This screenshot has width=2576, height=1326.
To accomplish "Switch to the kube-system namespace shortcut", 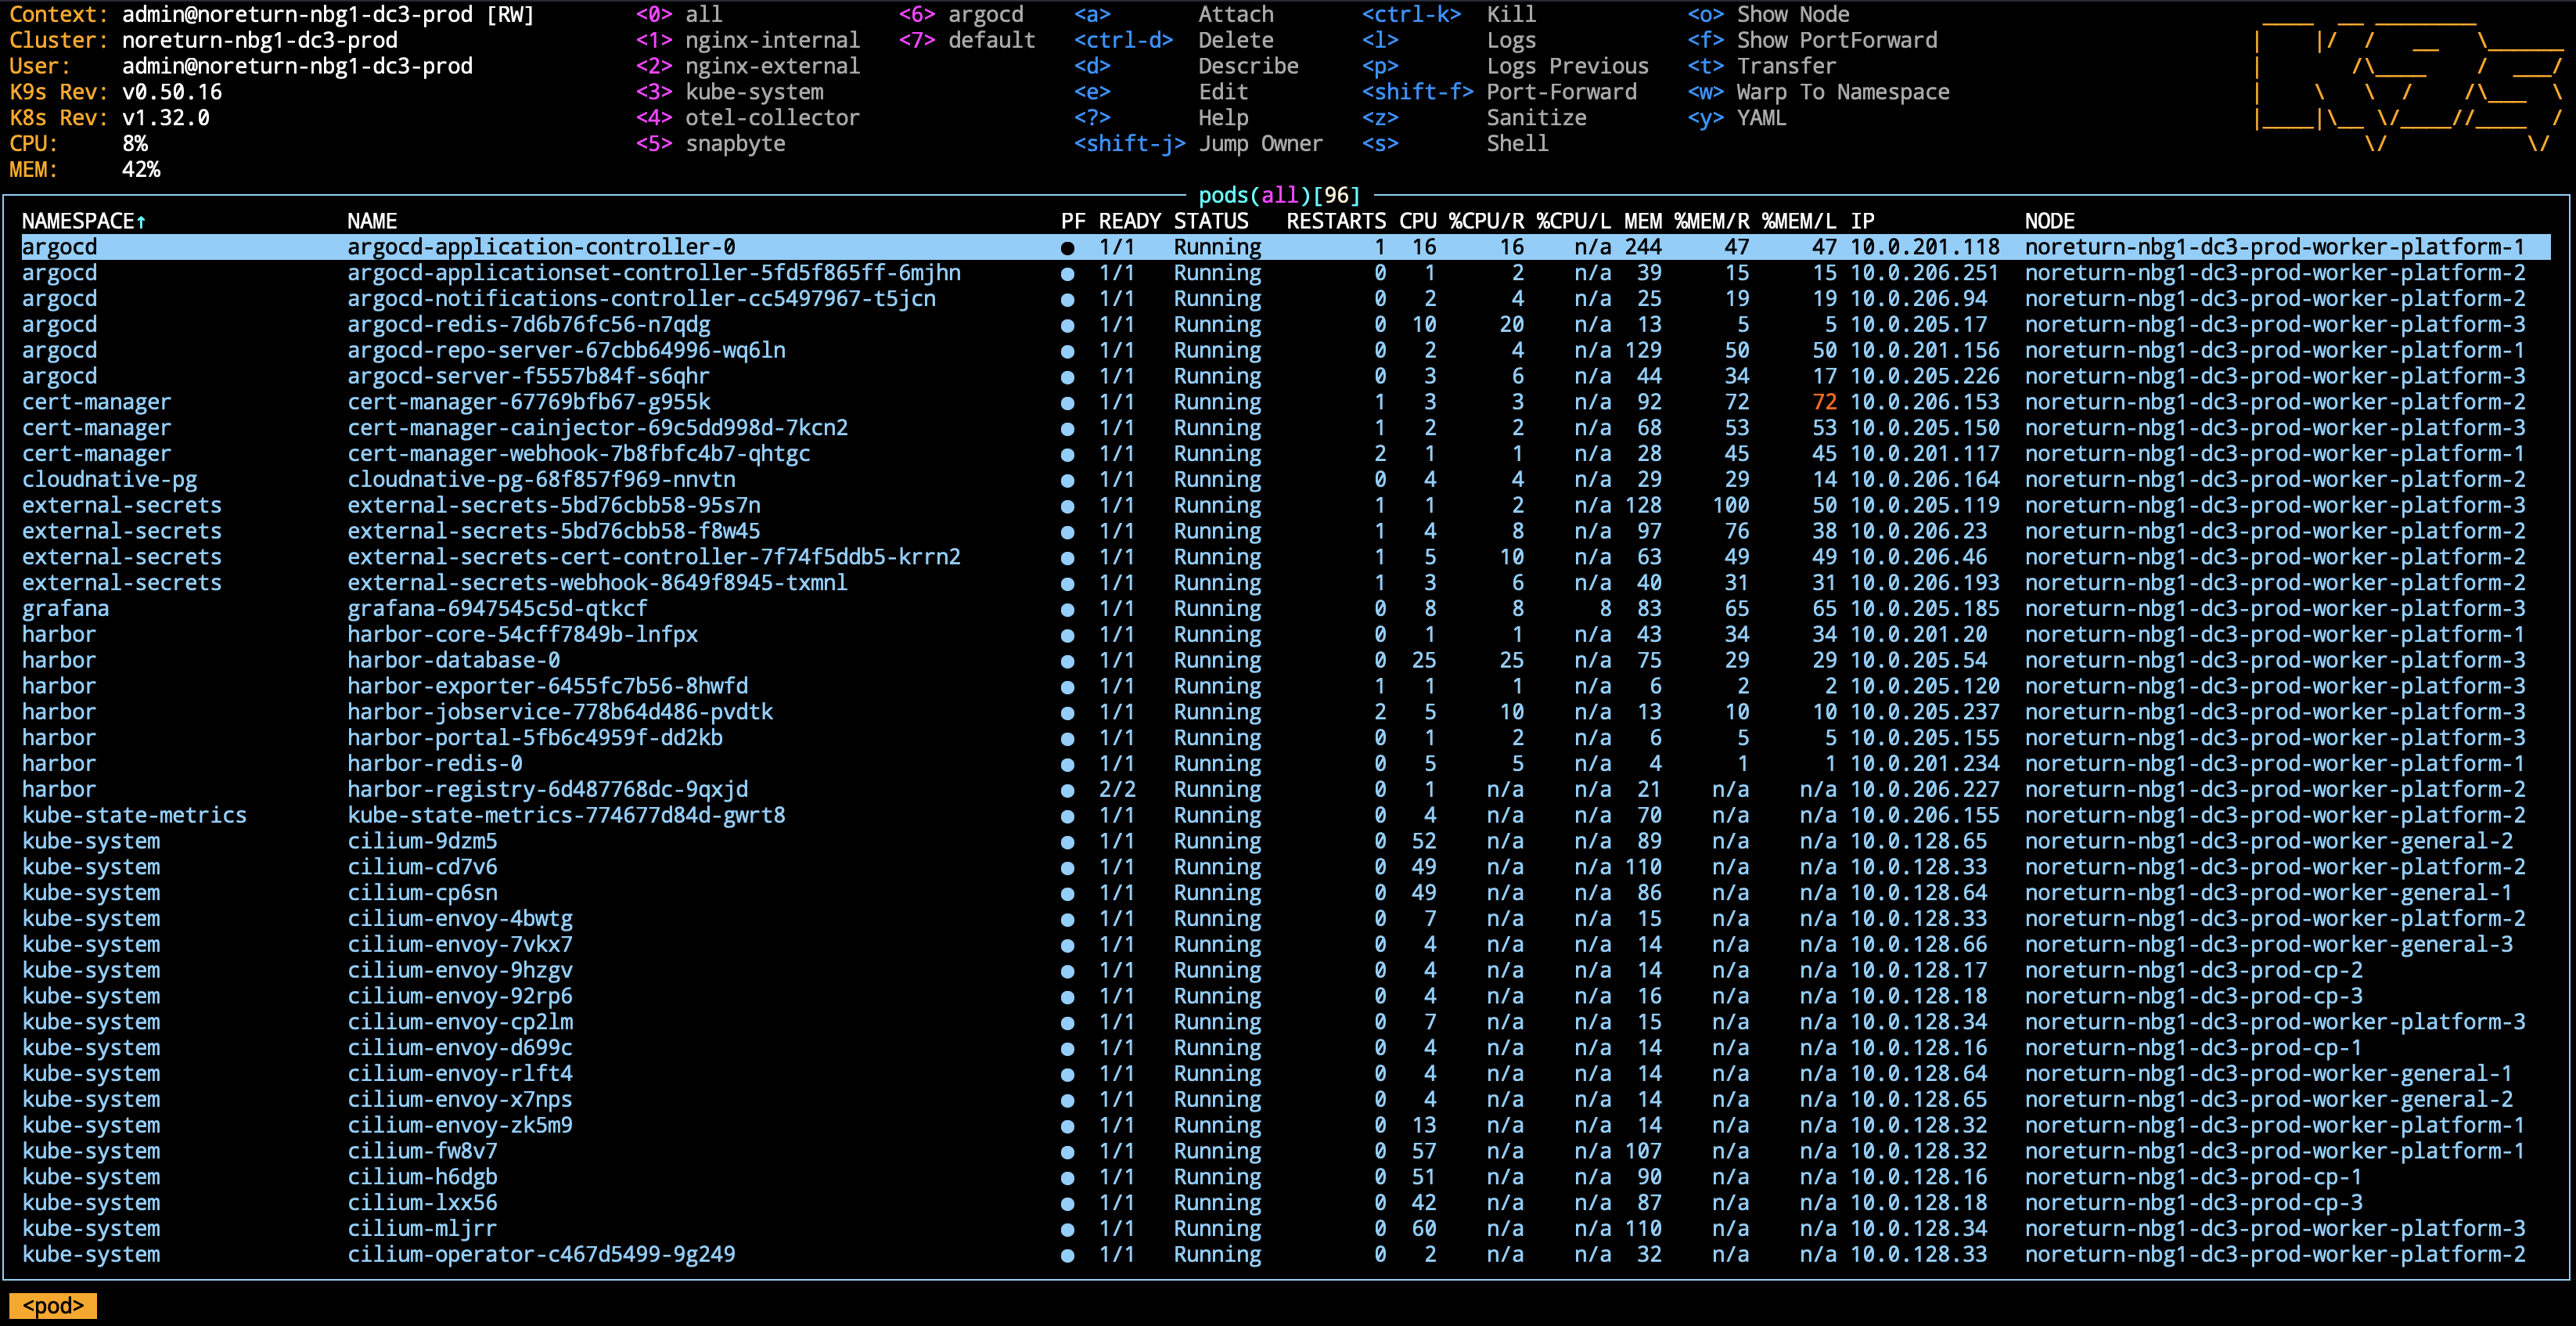I will 754,92.
